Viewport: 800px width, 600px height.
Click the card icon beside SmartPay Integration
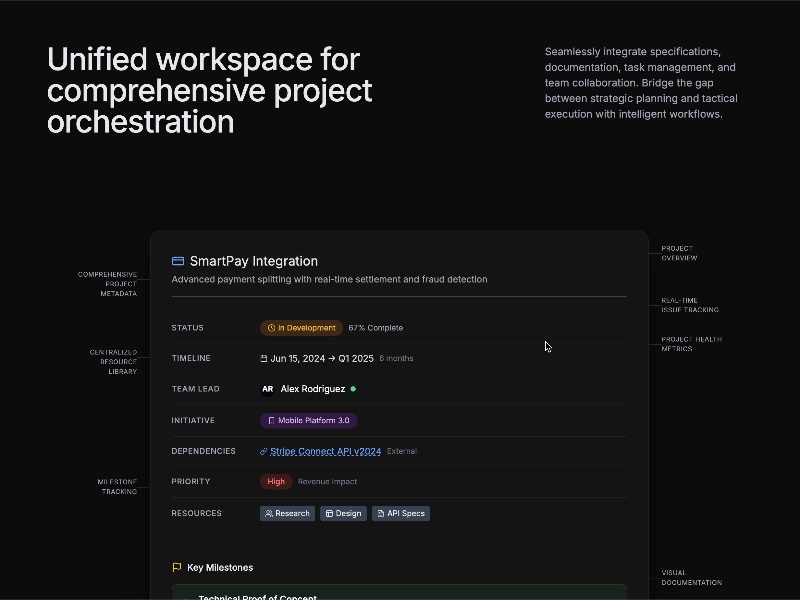coord(176,259)
